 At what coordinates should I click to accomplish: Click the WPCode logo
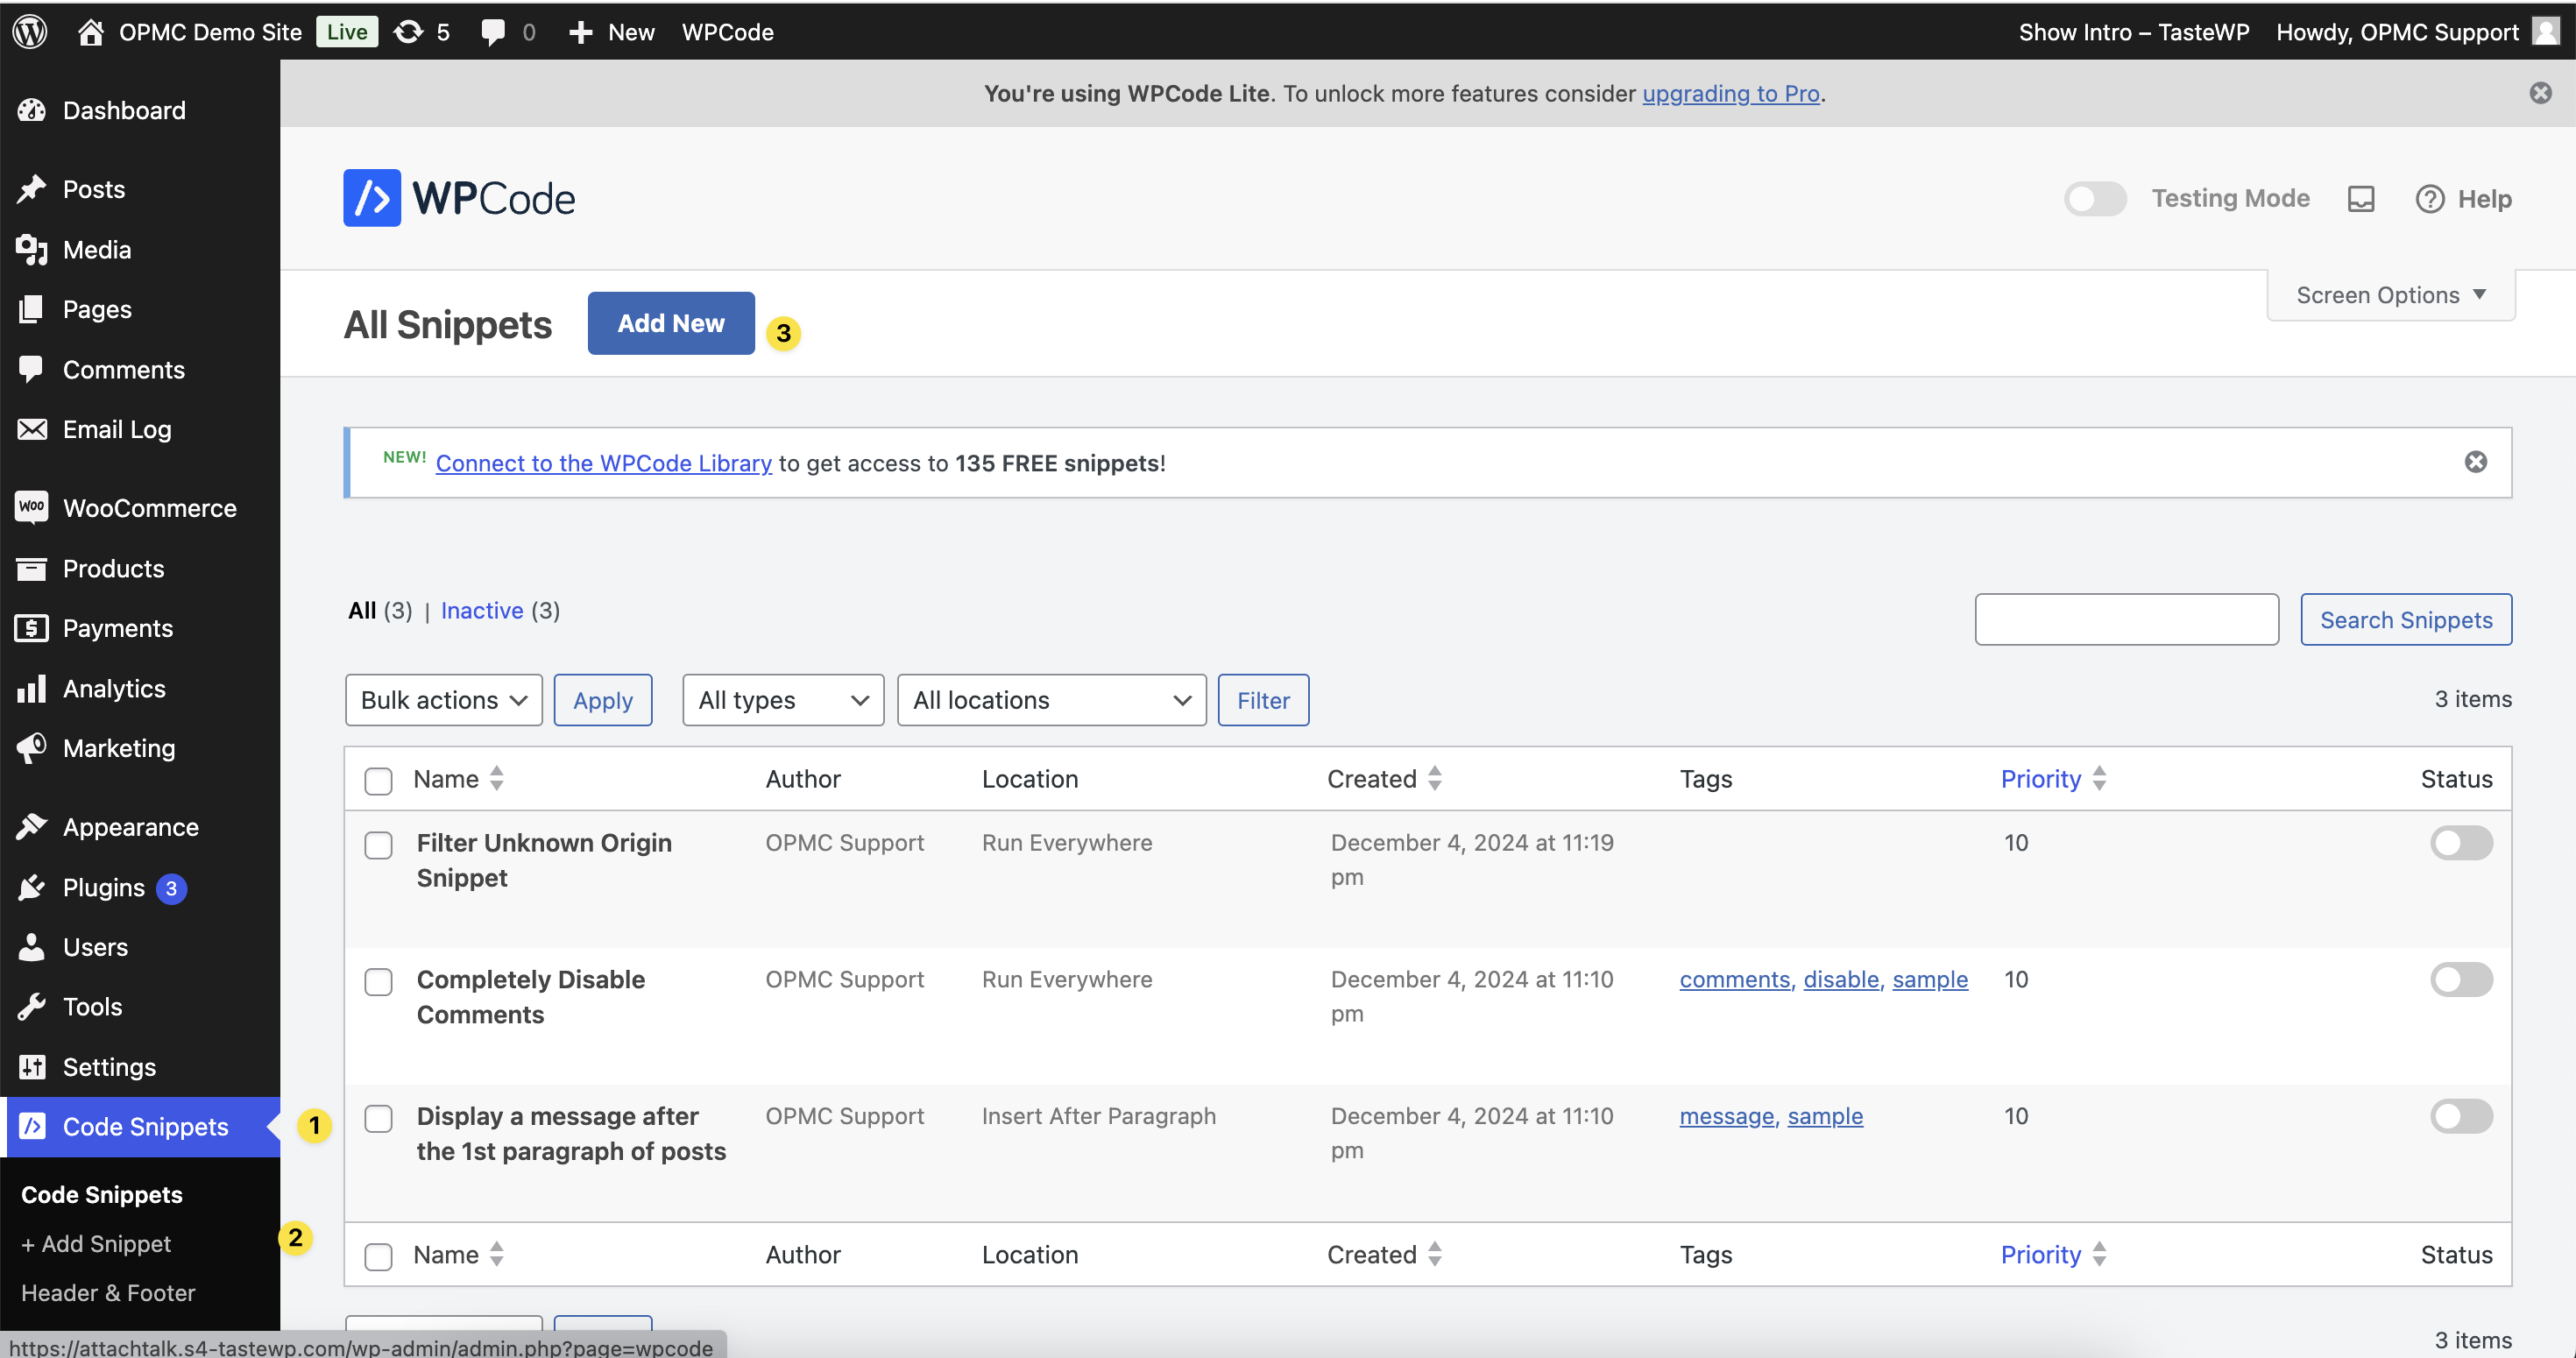[459, 198]
